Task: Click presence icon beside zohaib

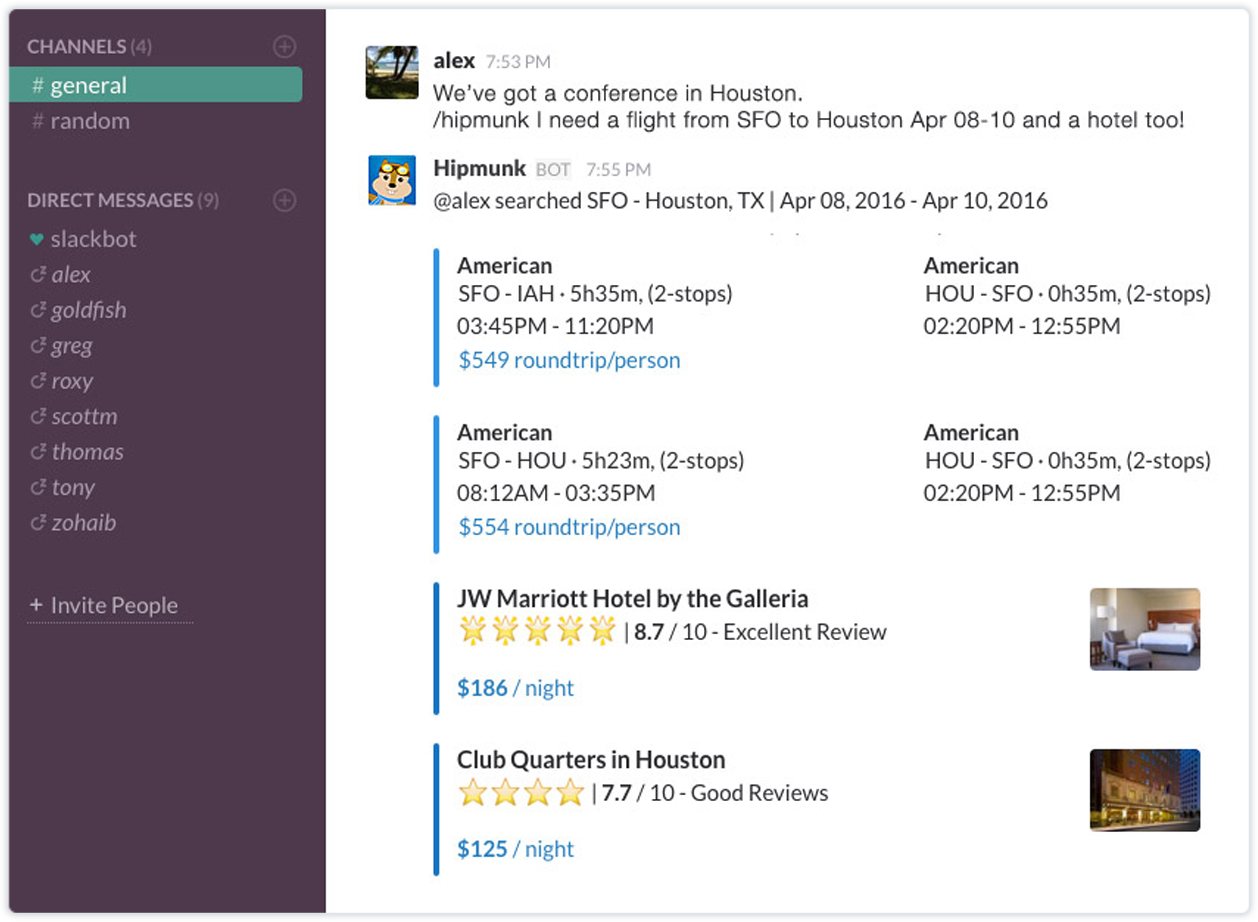Action: 38,523
